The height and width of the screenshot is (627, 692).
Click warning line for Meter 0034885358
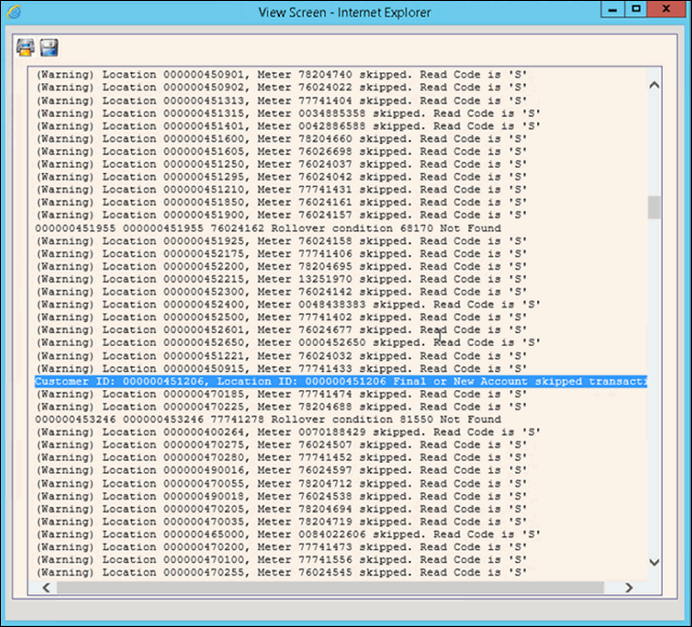click(x=288, y=113)
